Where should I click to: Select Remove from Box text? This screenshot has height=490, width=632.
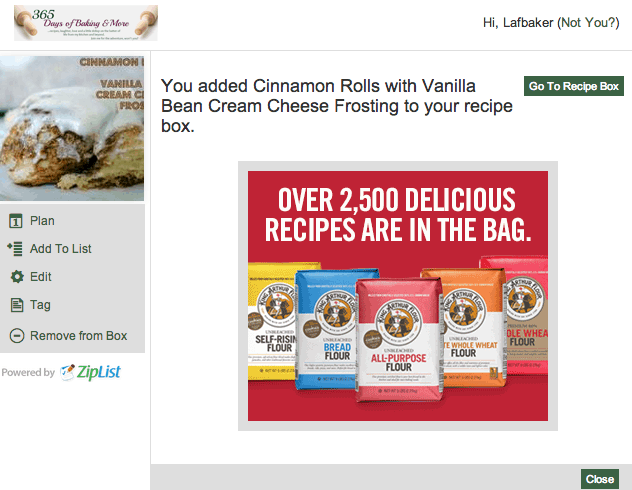[x=79, y=336]
